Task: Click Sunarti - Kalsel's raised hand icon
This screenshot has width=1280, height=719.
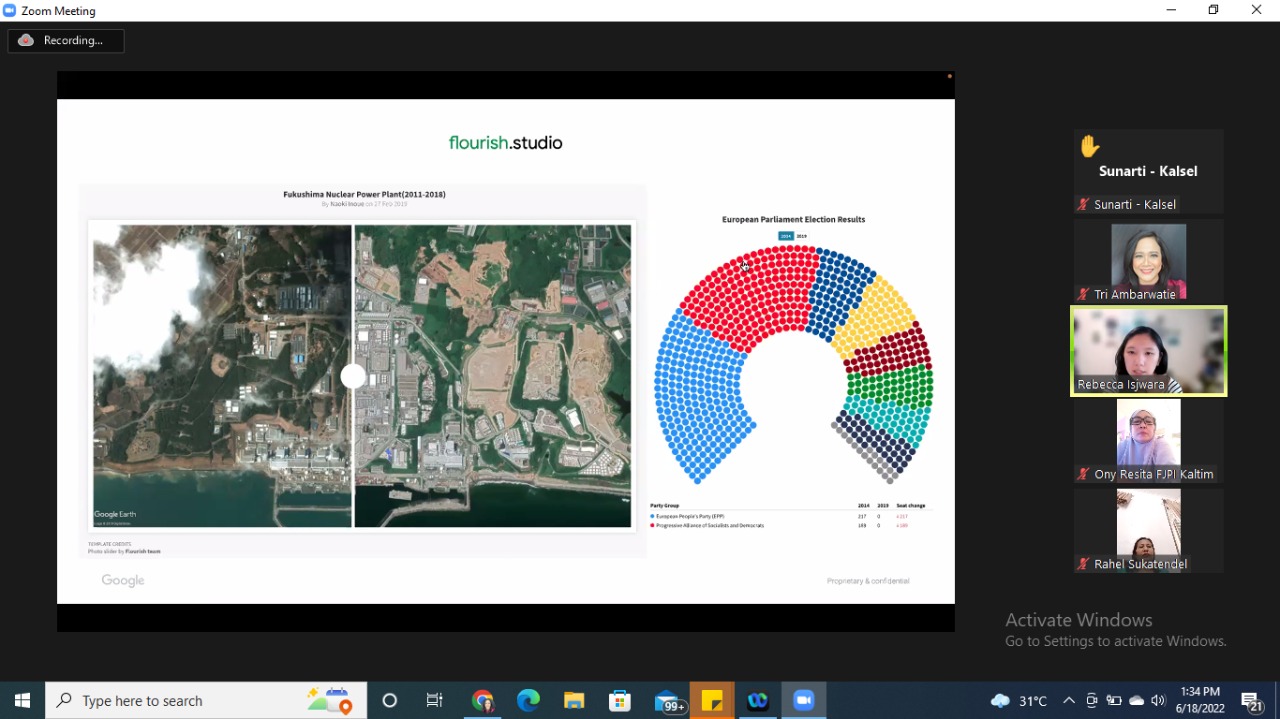Action: 1089,147
